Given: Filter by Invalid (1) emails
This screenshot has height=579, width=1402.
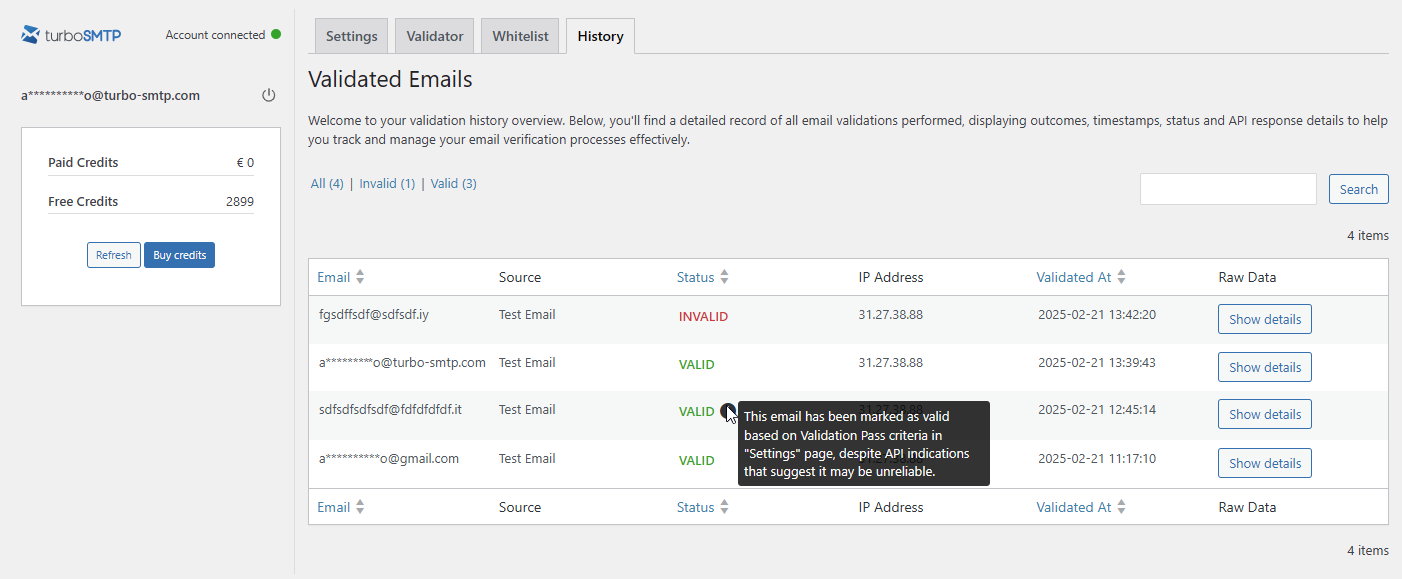Looking at the screenshot, I should [x=387, y=184].
